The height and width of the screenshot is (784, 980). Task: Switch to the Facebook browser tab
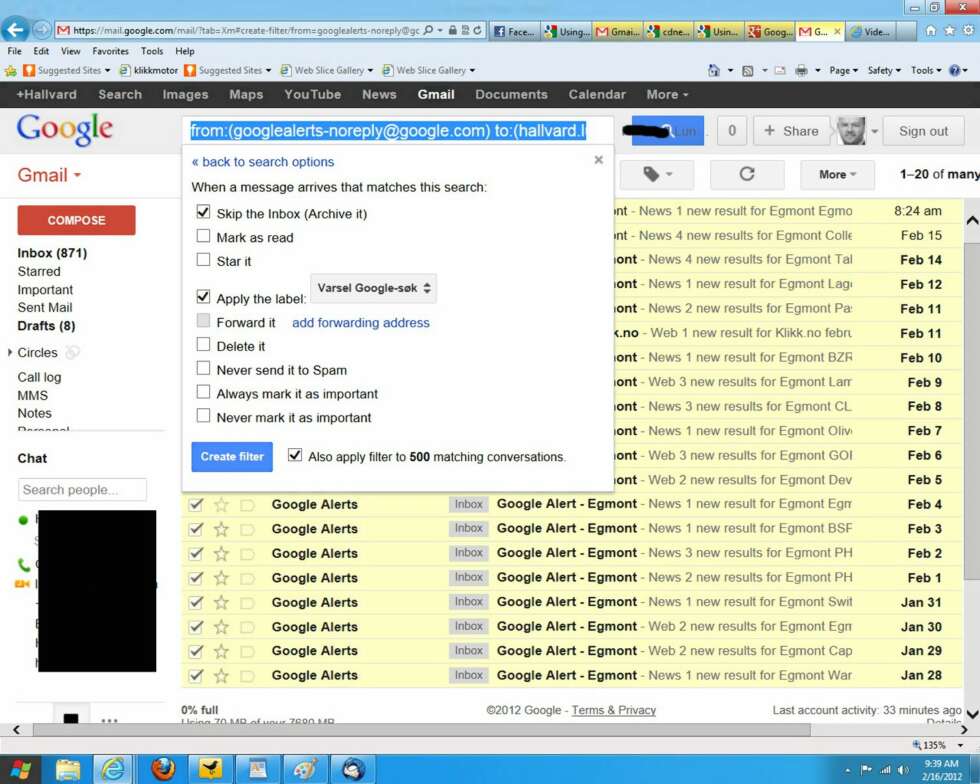514,31
